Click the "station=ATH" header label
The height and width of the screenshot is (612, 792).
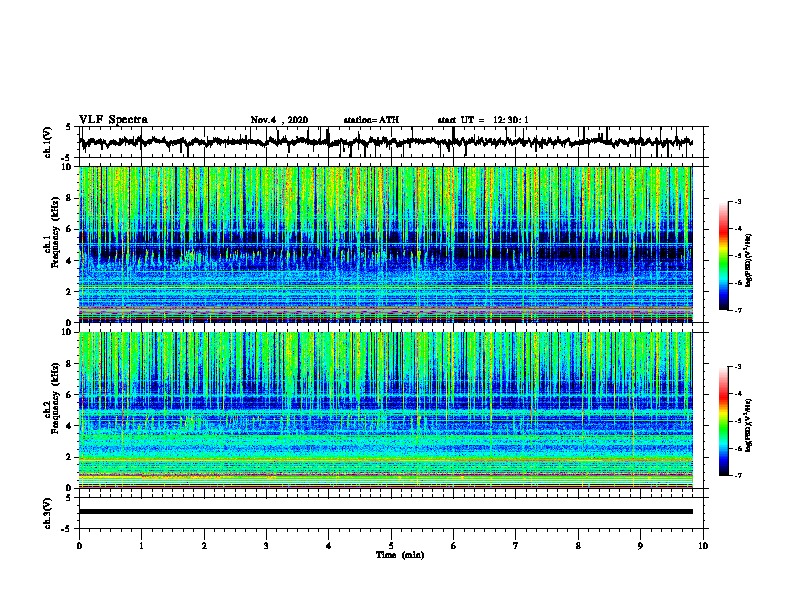tap(371, 120)
